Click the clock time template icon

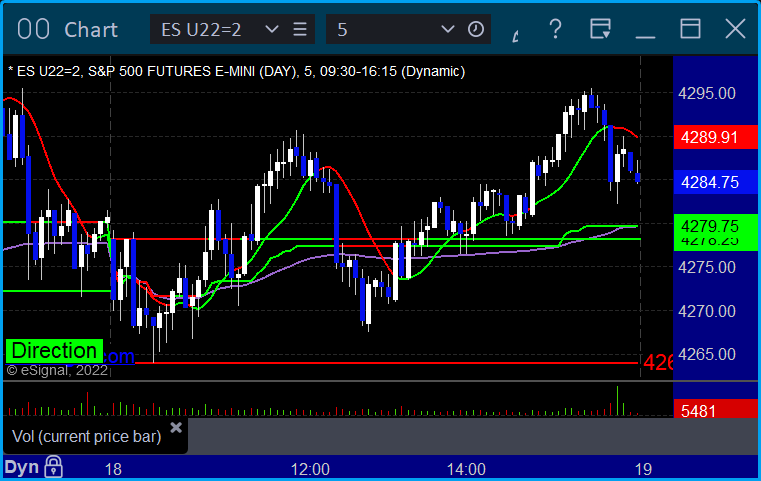point(476,29)
